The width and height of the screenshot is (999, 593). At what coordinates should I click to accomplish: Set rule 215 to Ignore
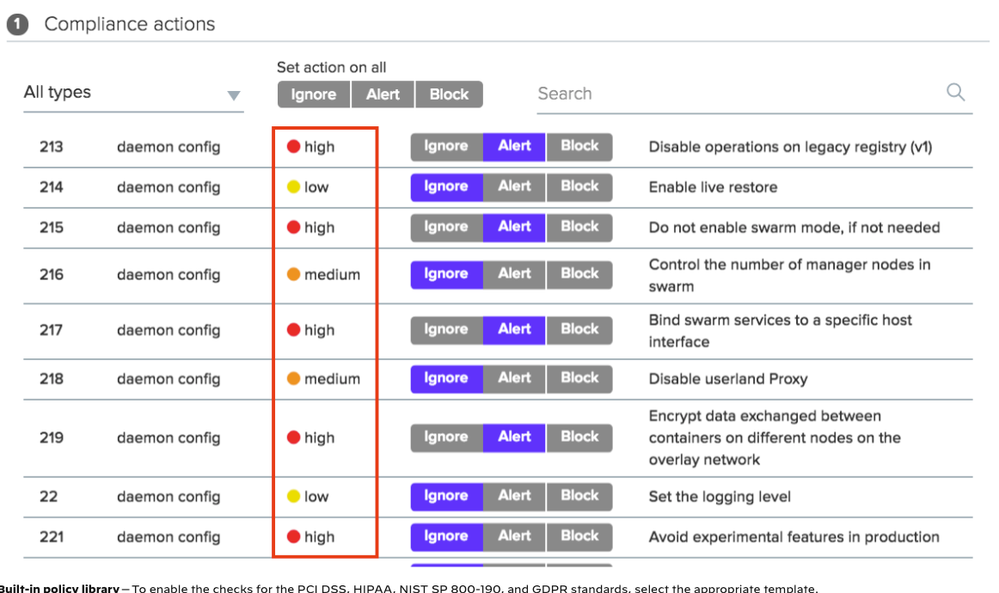point(446,227)
